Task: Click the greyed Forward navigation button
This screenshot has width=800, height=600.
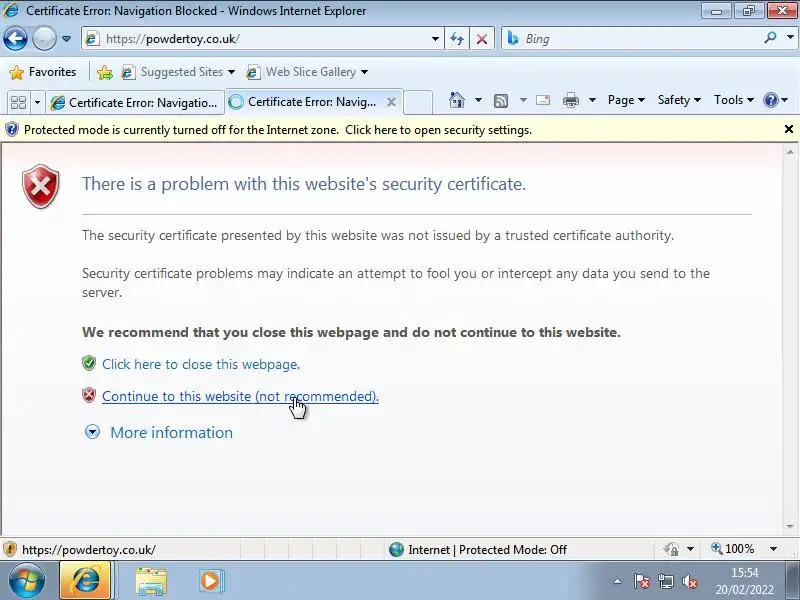Action: coord(44,38)
